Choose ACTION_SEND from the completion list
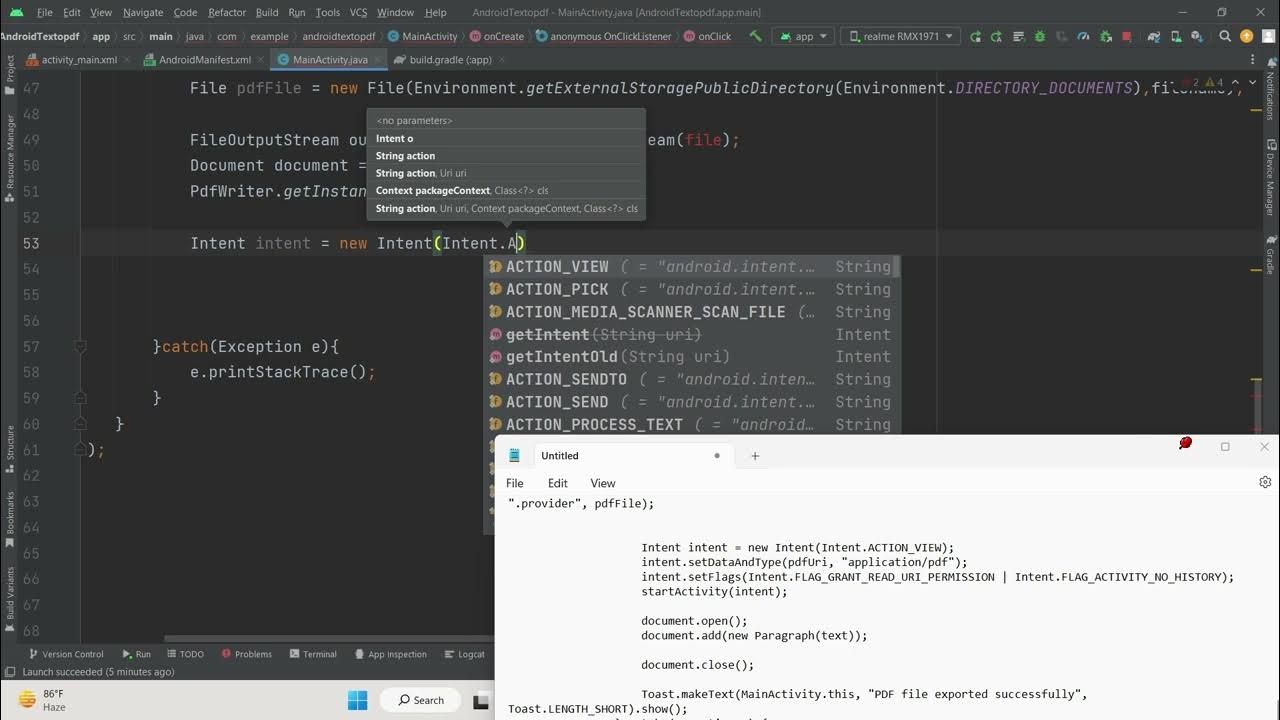Screen dimensions: 1280x720 557,402
